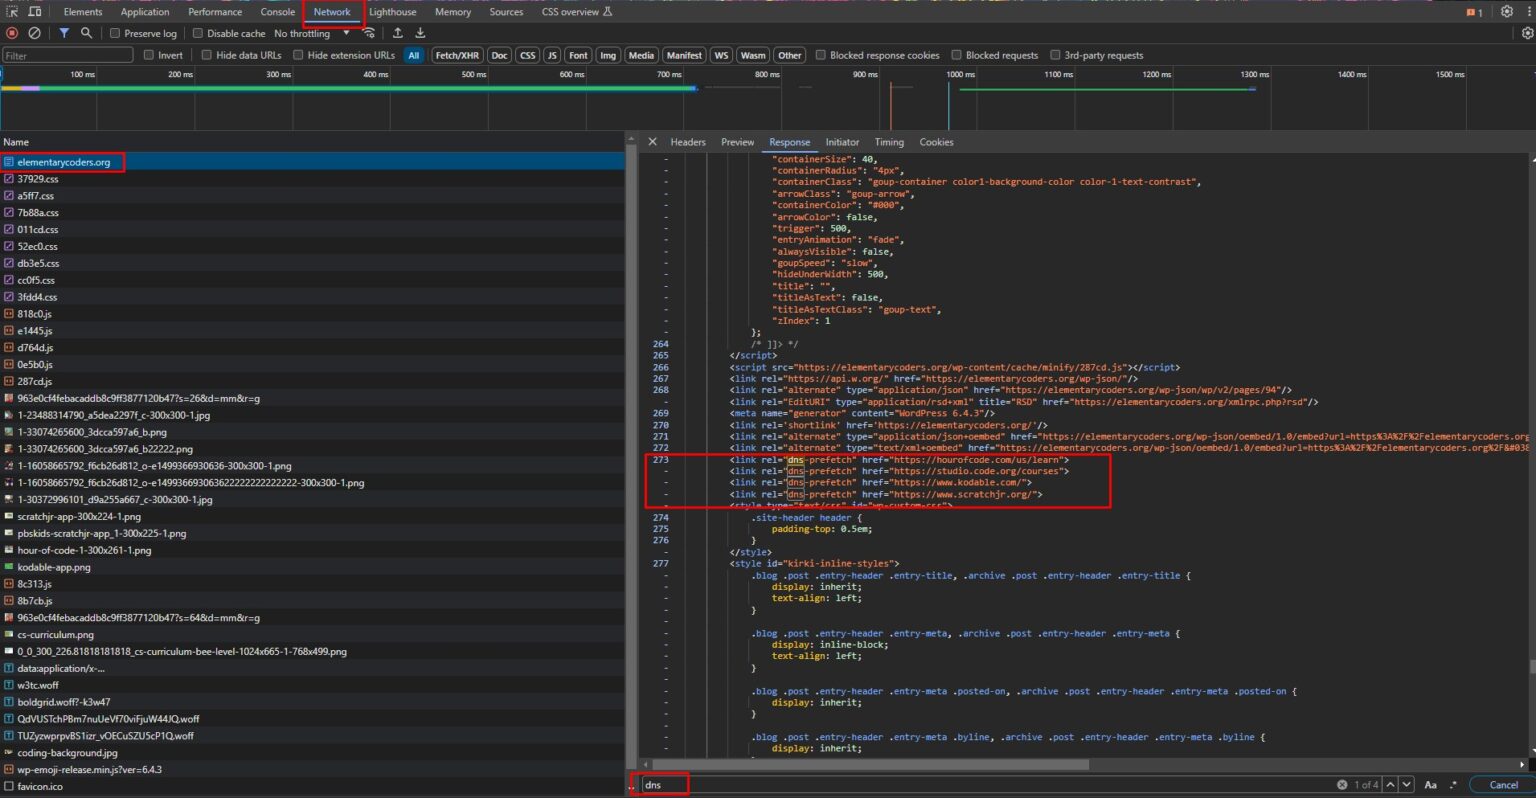
Task: Stop recording network log
Action: 10,33
